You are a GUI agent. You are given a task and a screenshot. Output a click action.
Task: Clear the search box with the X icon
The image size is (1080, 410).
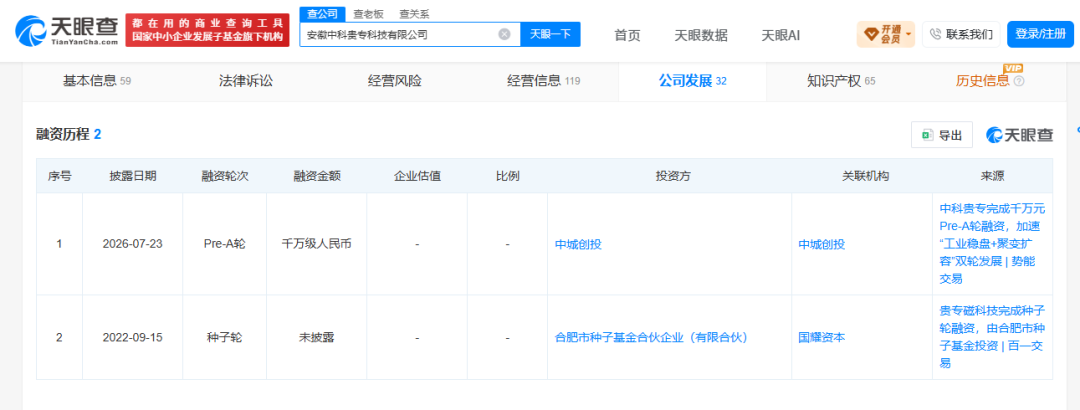tap(504, 34)
